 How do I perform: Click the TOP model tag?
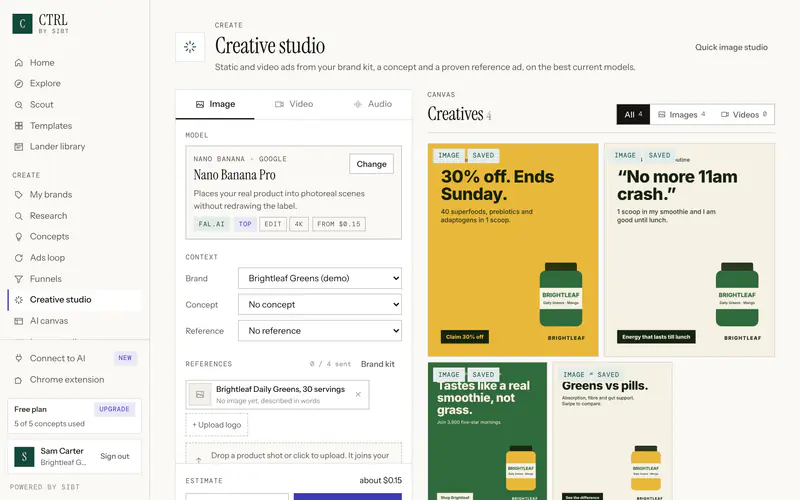245,224
